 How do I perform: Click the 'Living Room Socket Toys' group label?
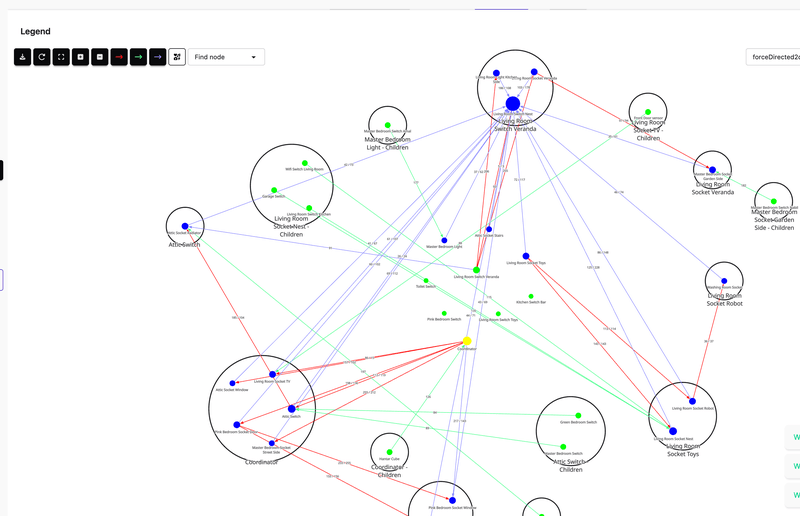683,450
